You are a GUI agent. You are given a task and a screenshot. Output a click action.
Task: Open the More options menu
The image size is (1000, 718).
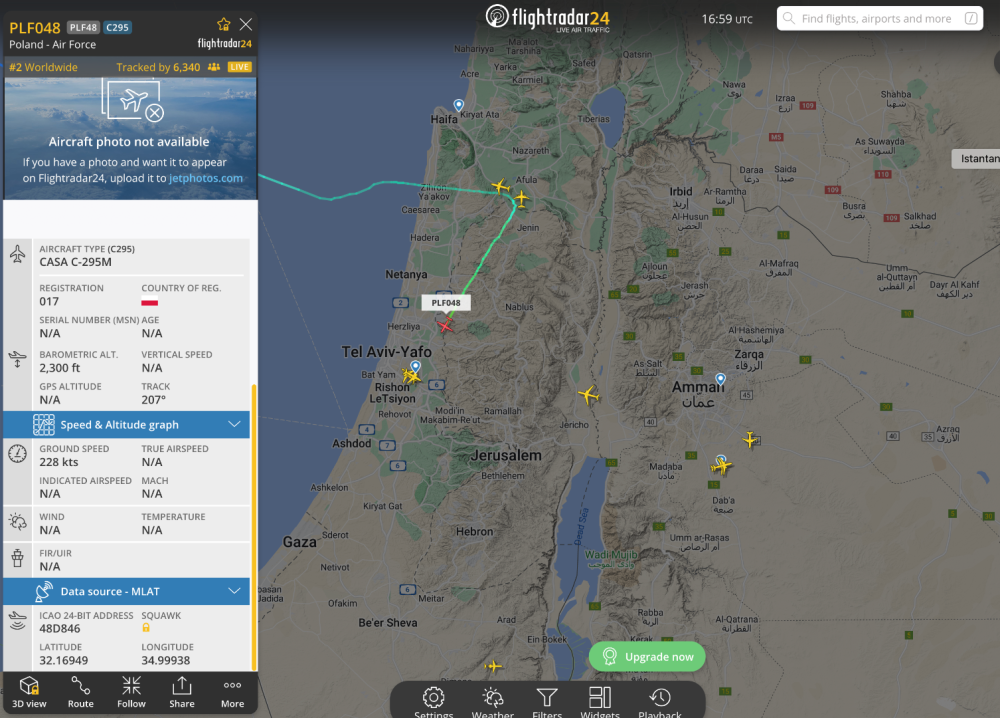232,692
